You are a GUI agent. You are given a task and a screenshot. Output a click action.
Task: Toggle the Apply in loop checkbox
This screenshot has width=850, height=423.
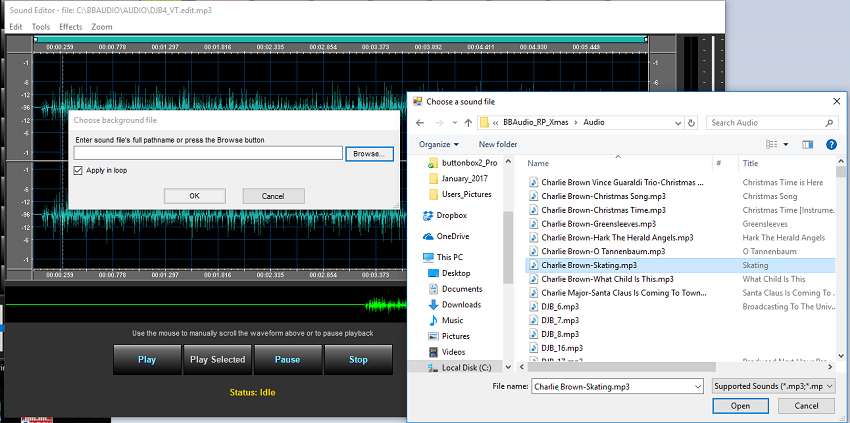click(78, 170)
